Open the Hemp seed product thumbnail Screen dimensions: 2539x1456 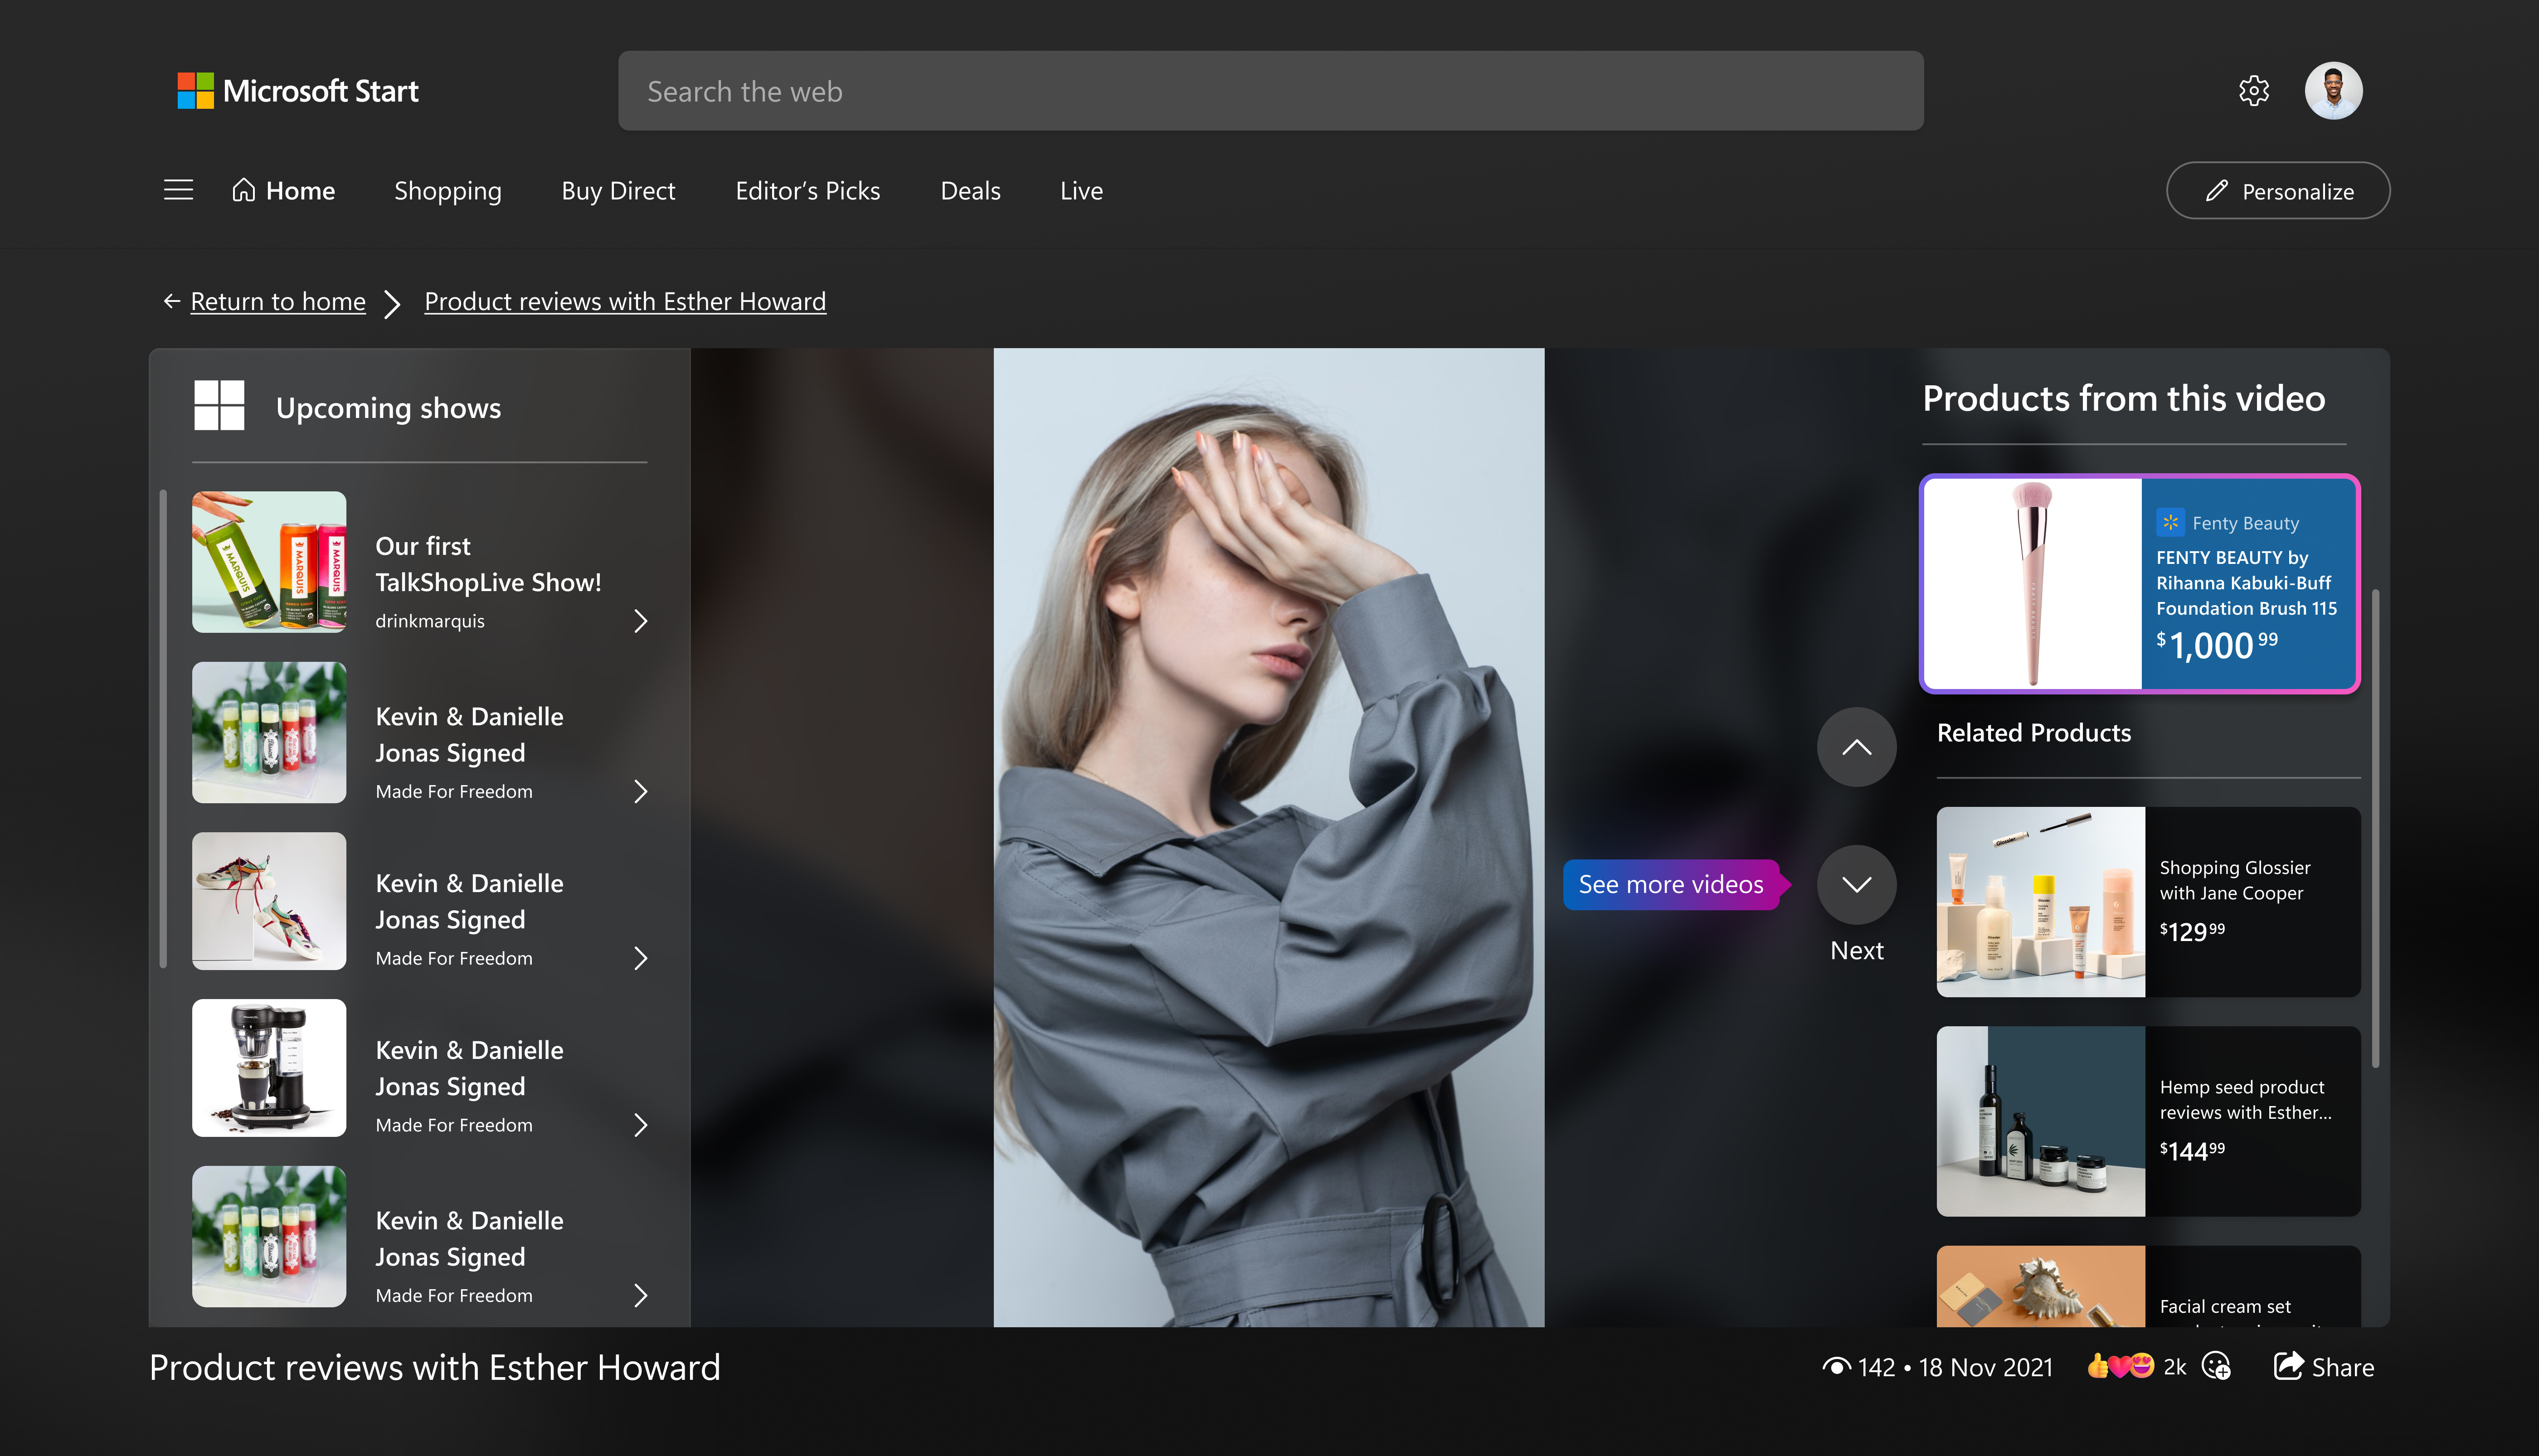[x=2041, y=1121]
